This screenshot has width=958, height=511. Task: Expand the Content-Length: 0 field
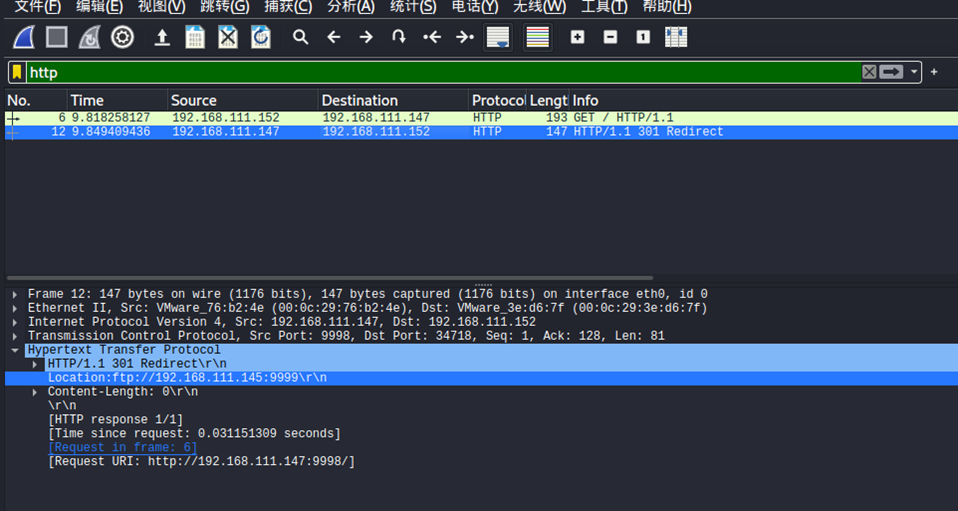pos(36,392)
